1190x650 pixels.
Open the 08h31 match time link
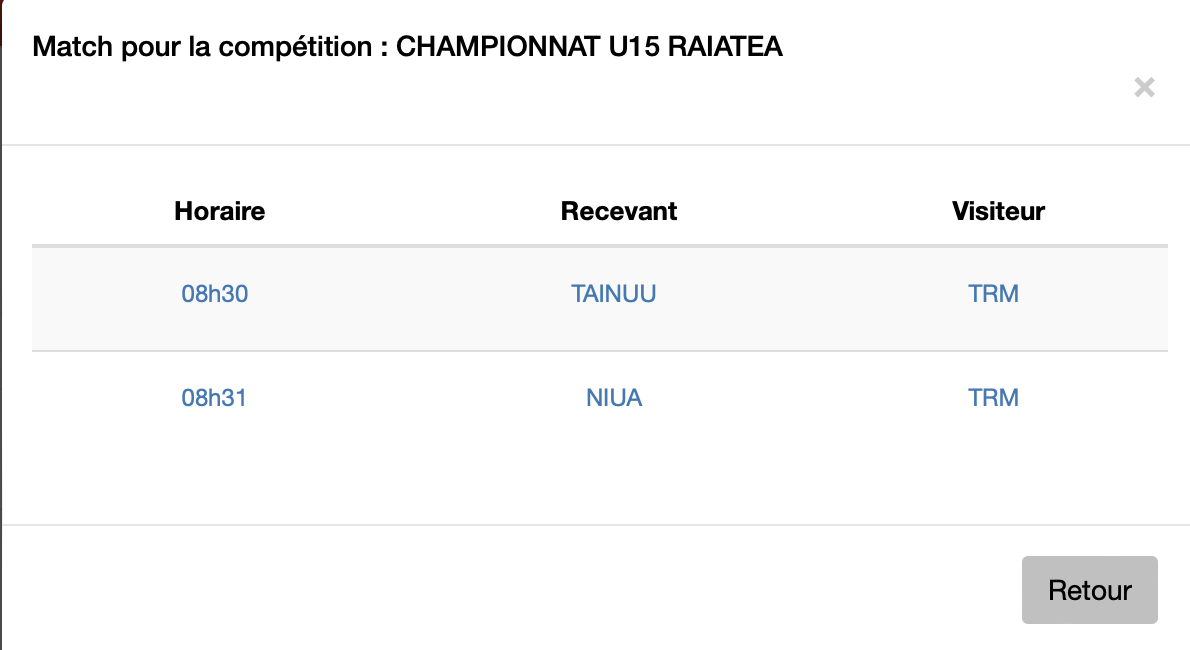pyautogui.click(x=214, y=398)
